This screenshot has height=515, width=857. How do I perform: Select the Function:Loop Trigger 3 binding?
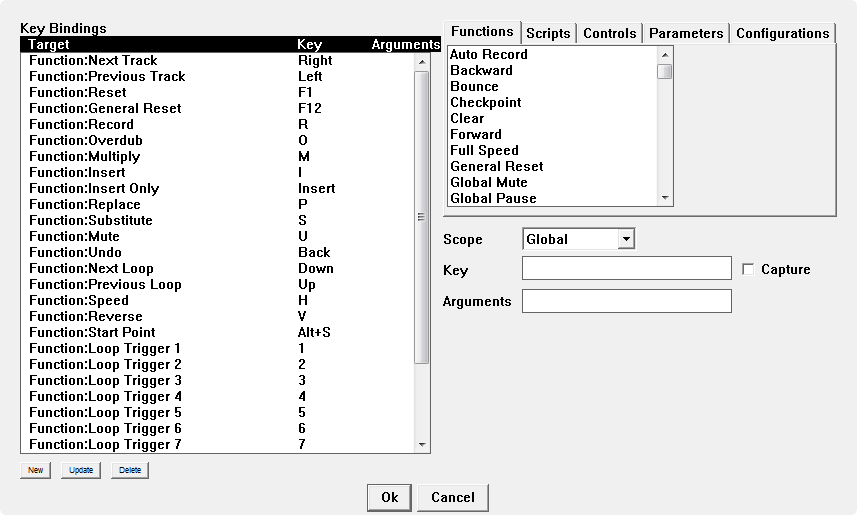tap(218, 380)
